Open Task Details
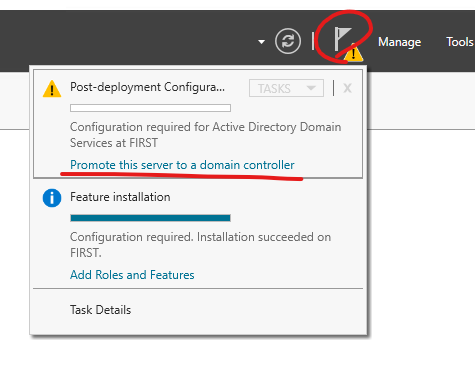Viewport: 475px width, 385px height. (100, 310)
